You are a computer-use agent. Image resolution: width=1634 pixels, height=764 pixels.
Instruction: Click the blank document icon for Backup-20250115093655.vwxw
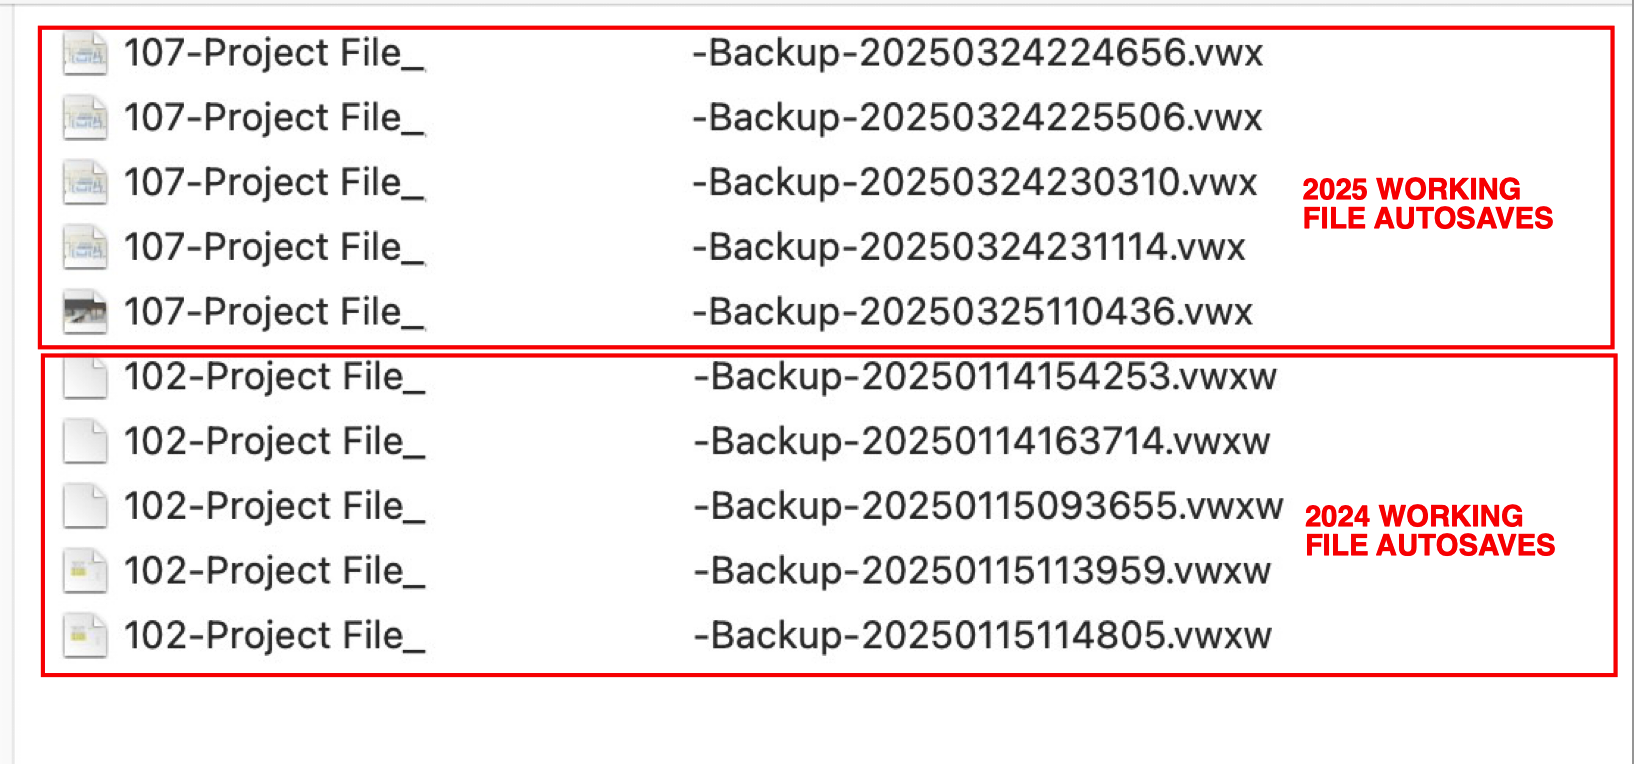tap(85, 507)
